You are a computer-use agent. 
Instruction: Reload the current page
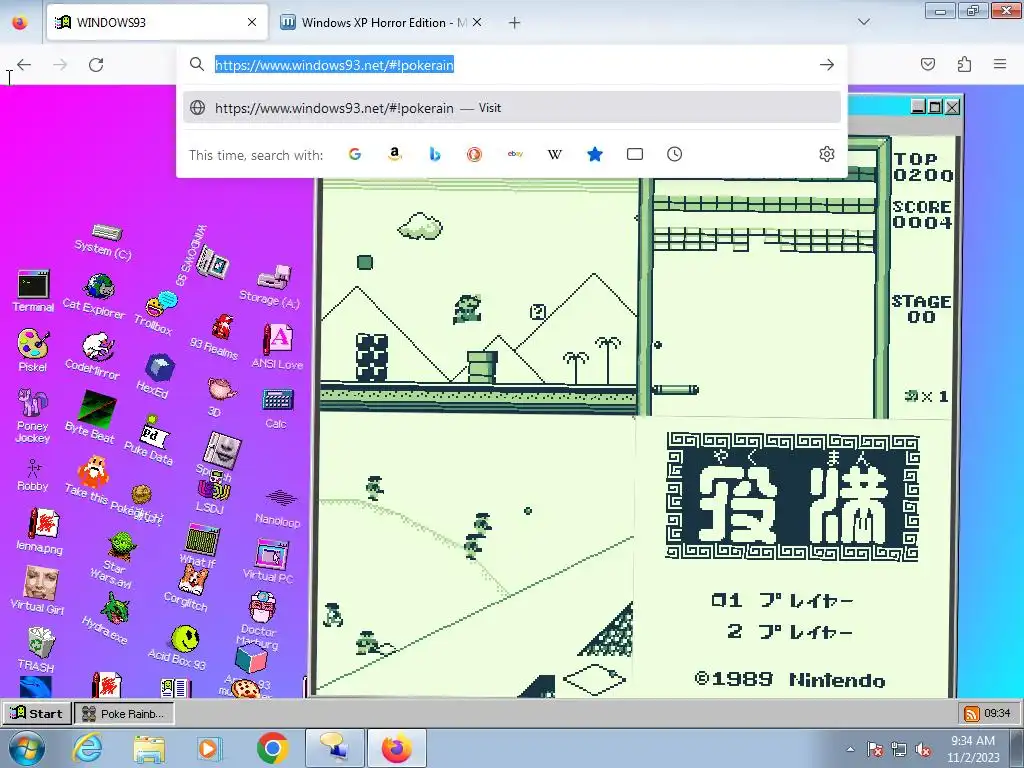[x=96, y=65]
